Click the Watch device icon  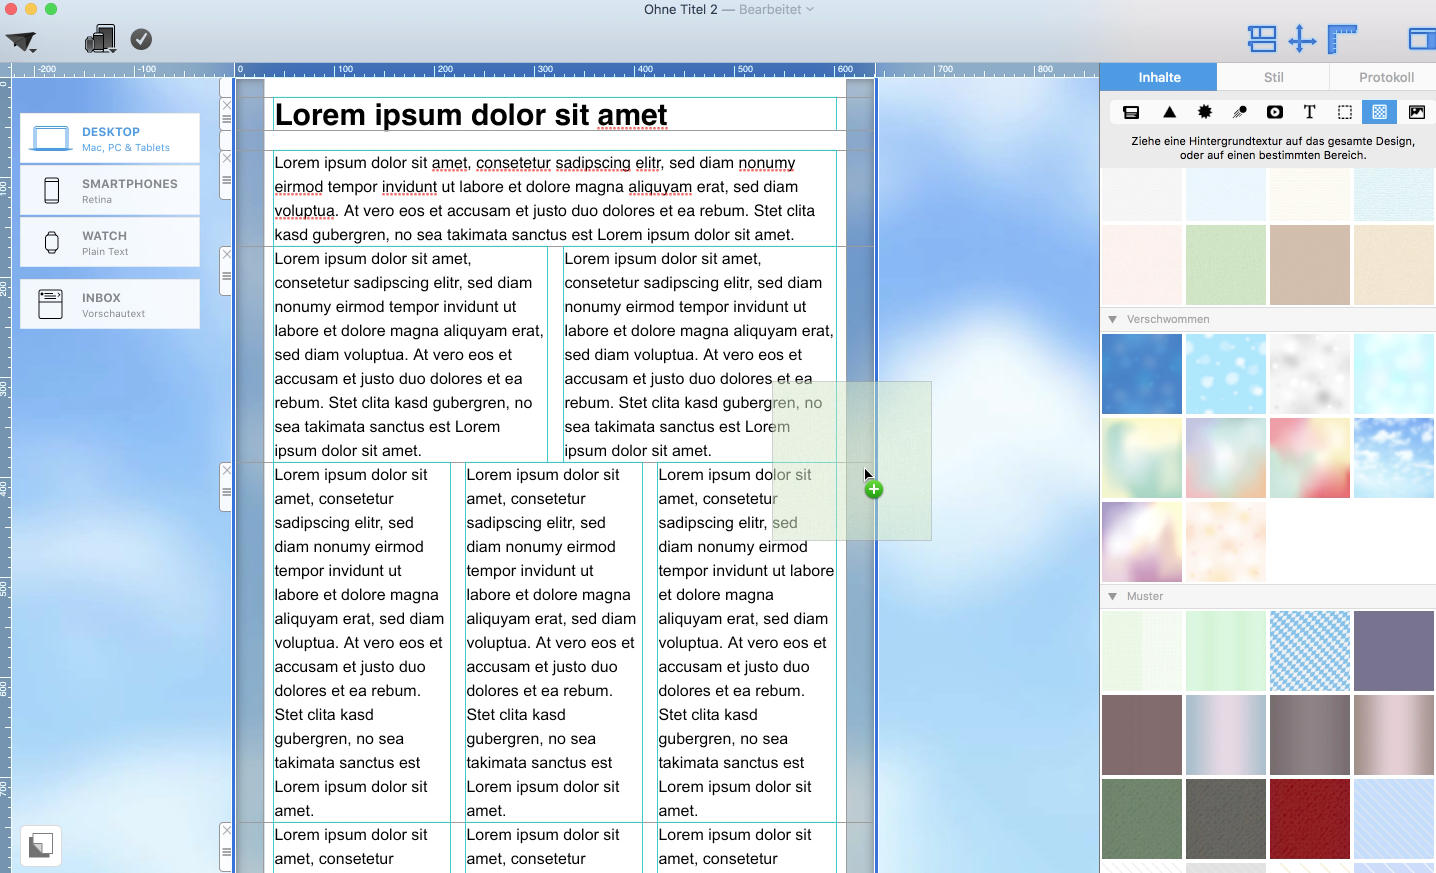(52, 242)
